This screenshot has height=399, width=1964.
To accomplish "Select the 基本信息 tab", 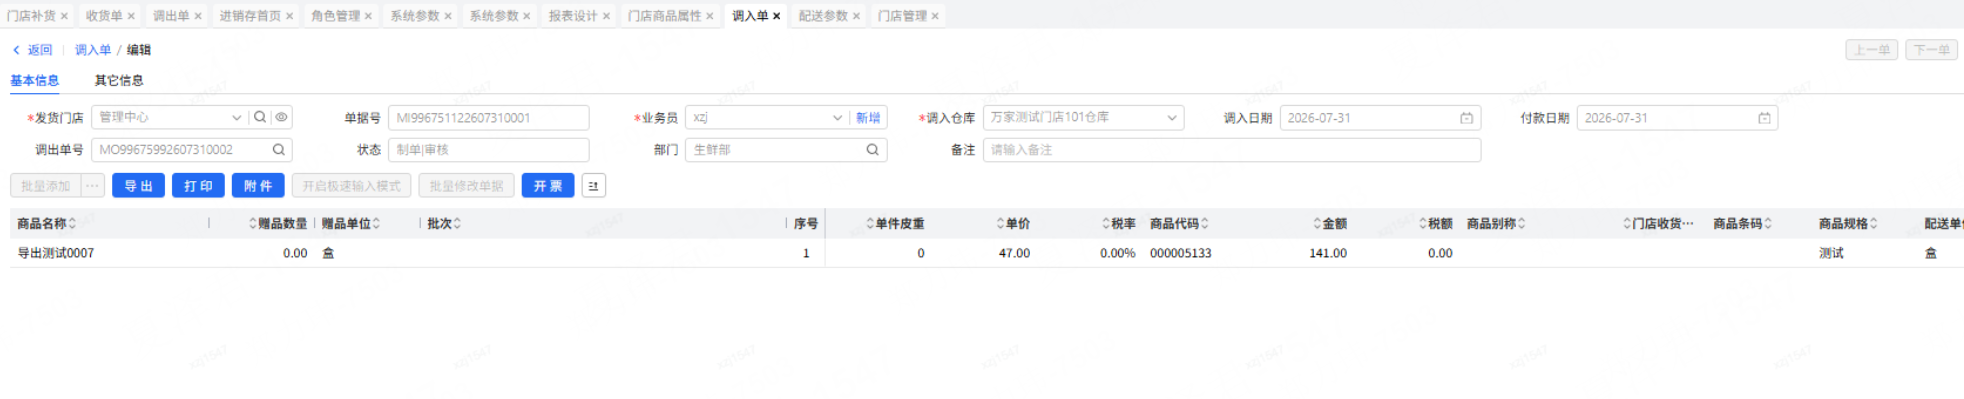I will tap(35, 80).
